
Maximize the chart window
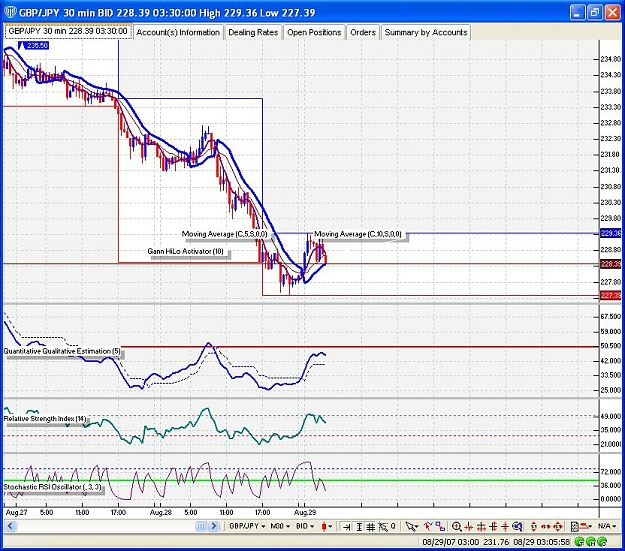[x=594, y=12]
